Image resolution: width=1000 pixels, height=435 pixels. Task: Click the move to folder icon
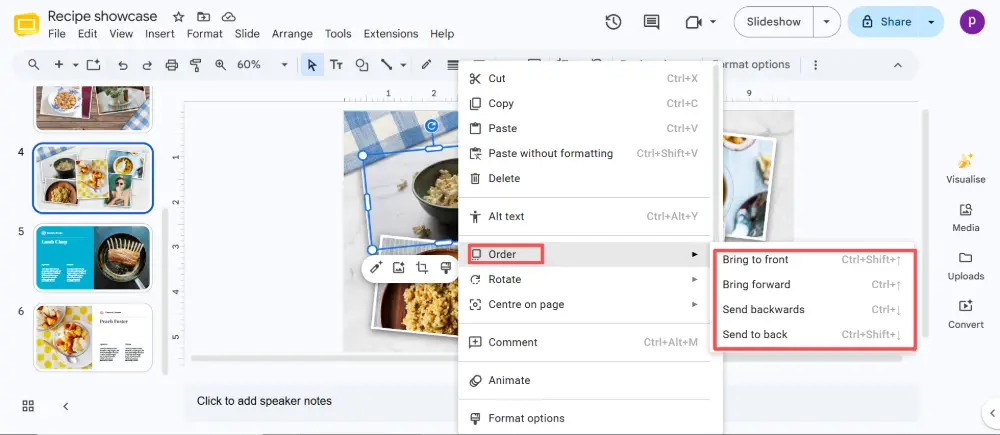tap(203, 17)
